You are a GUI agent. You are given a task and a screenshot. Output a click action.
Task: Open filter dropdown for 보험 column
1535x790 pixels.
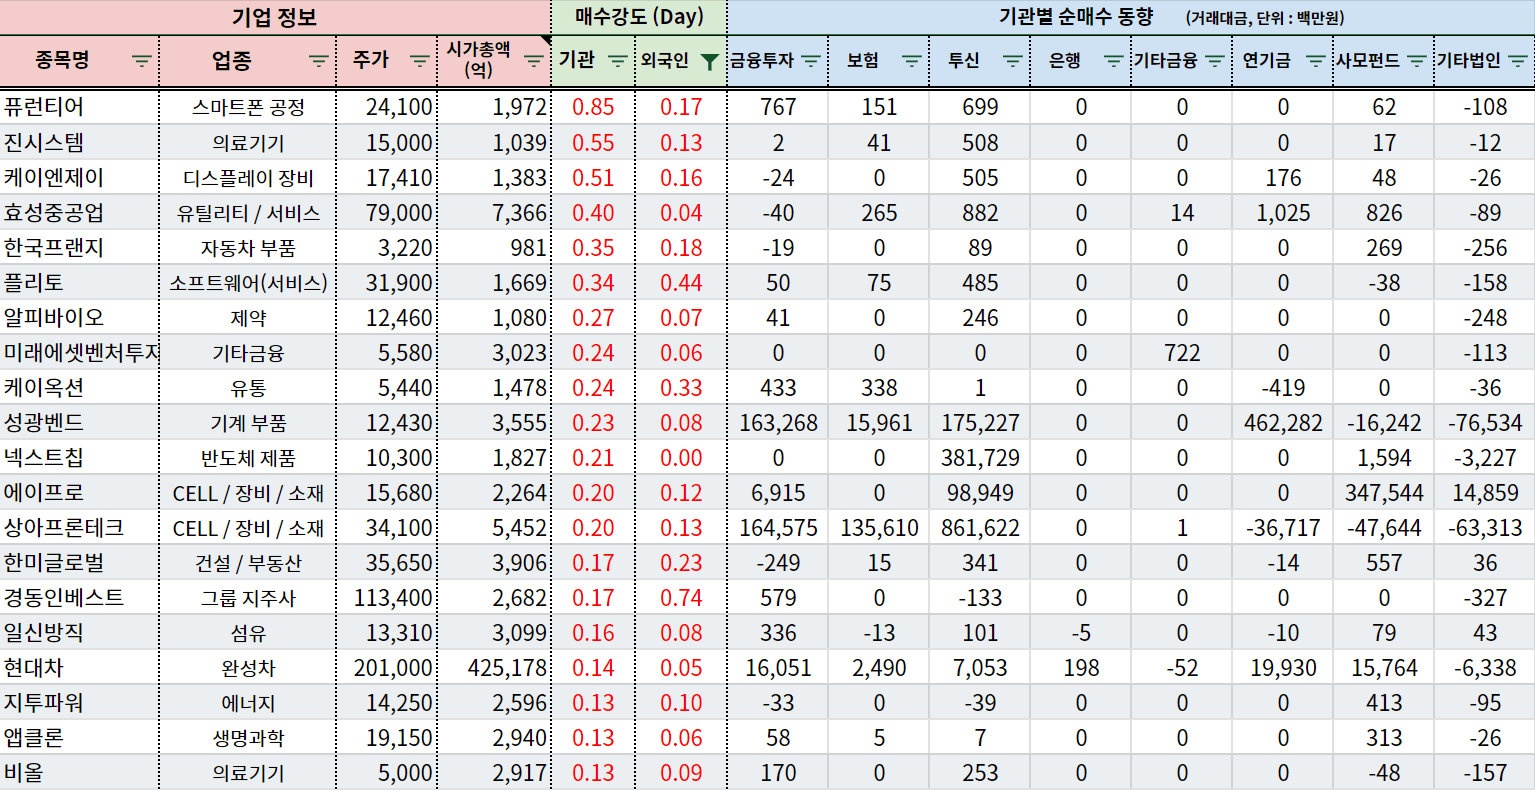point(911,61)
